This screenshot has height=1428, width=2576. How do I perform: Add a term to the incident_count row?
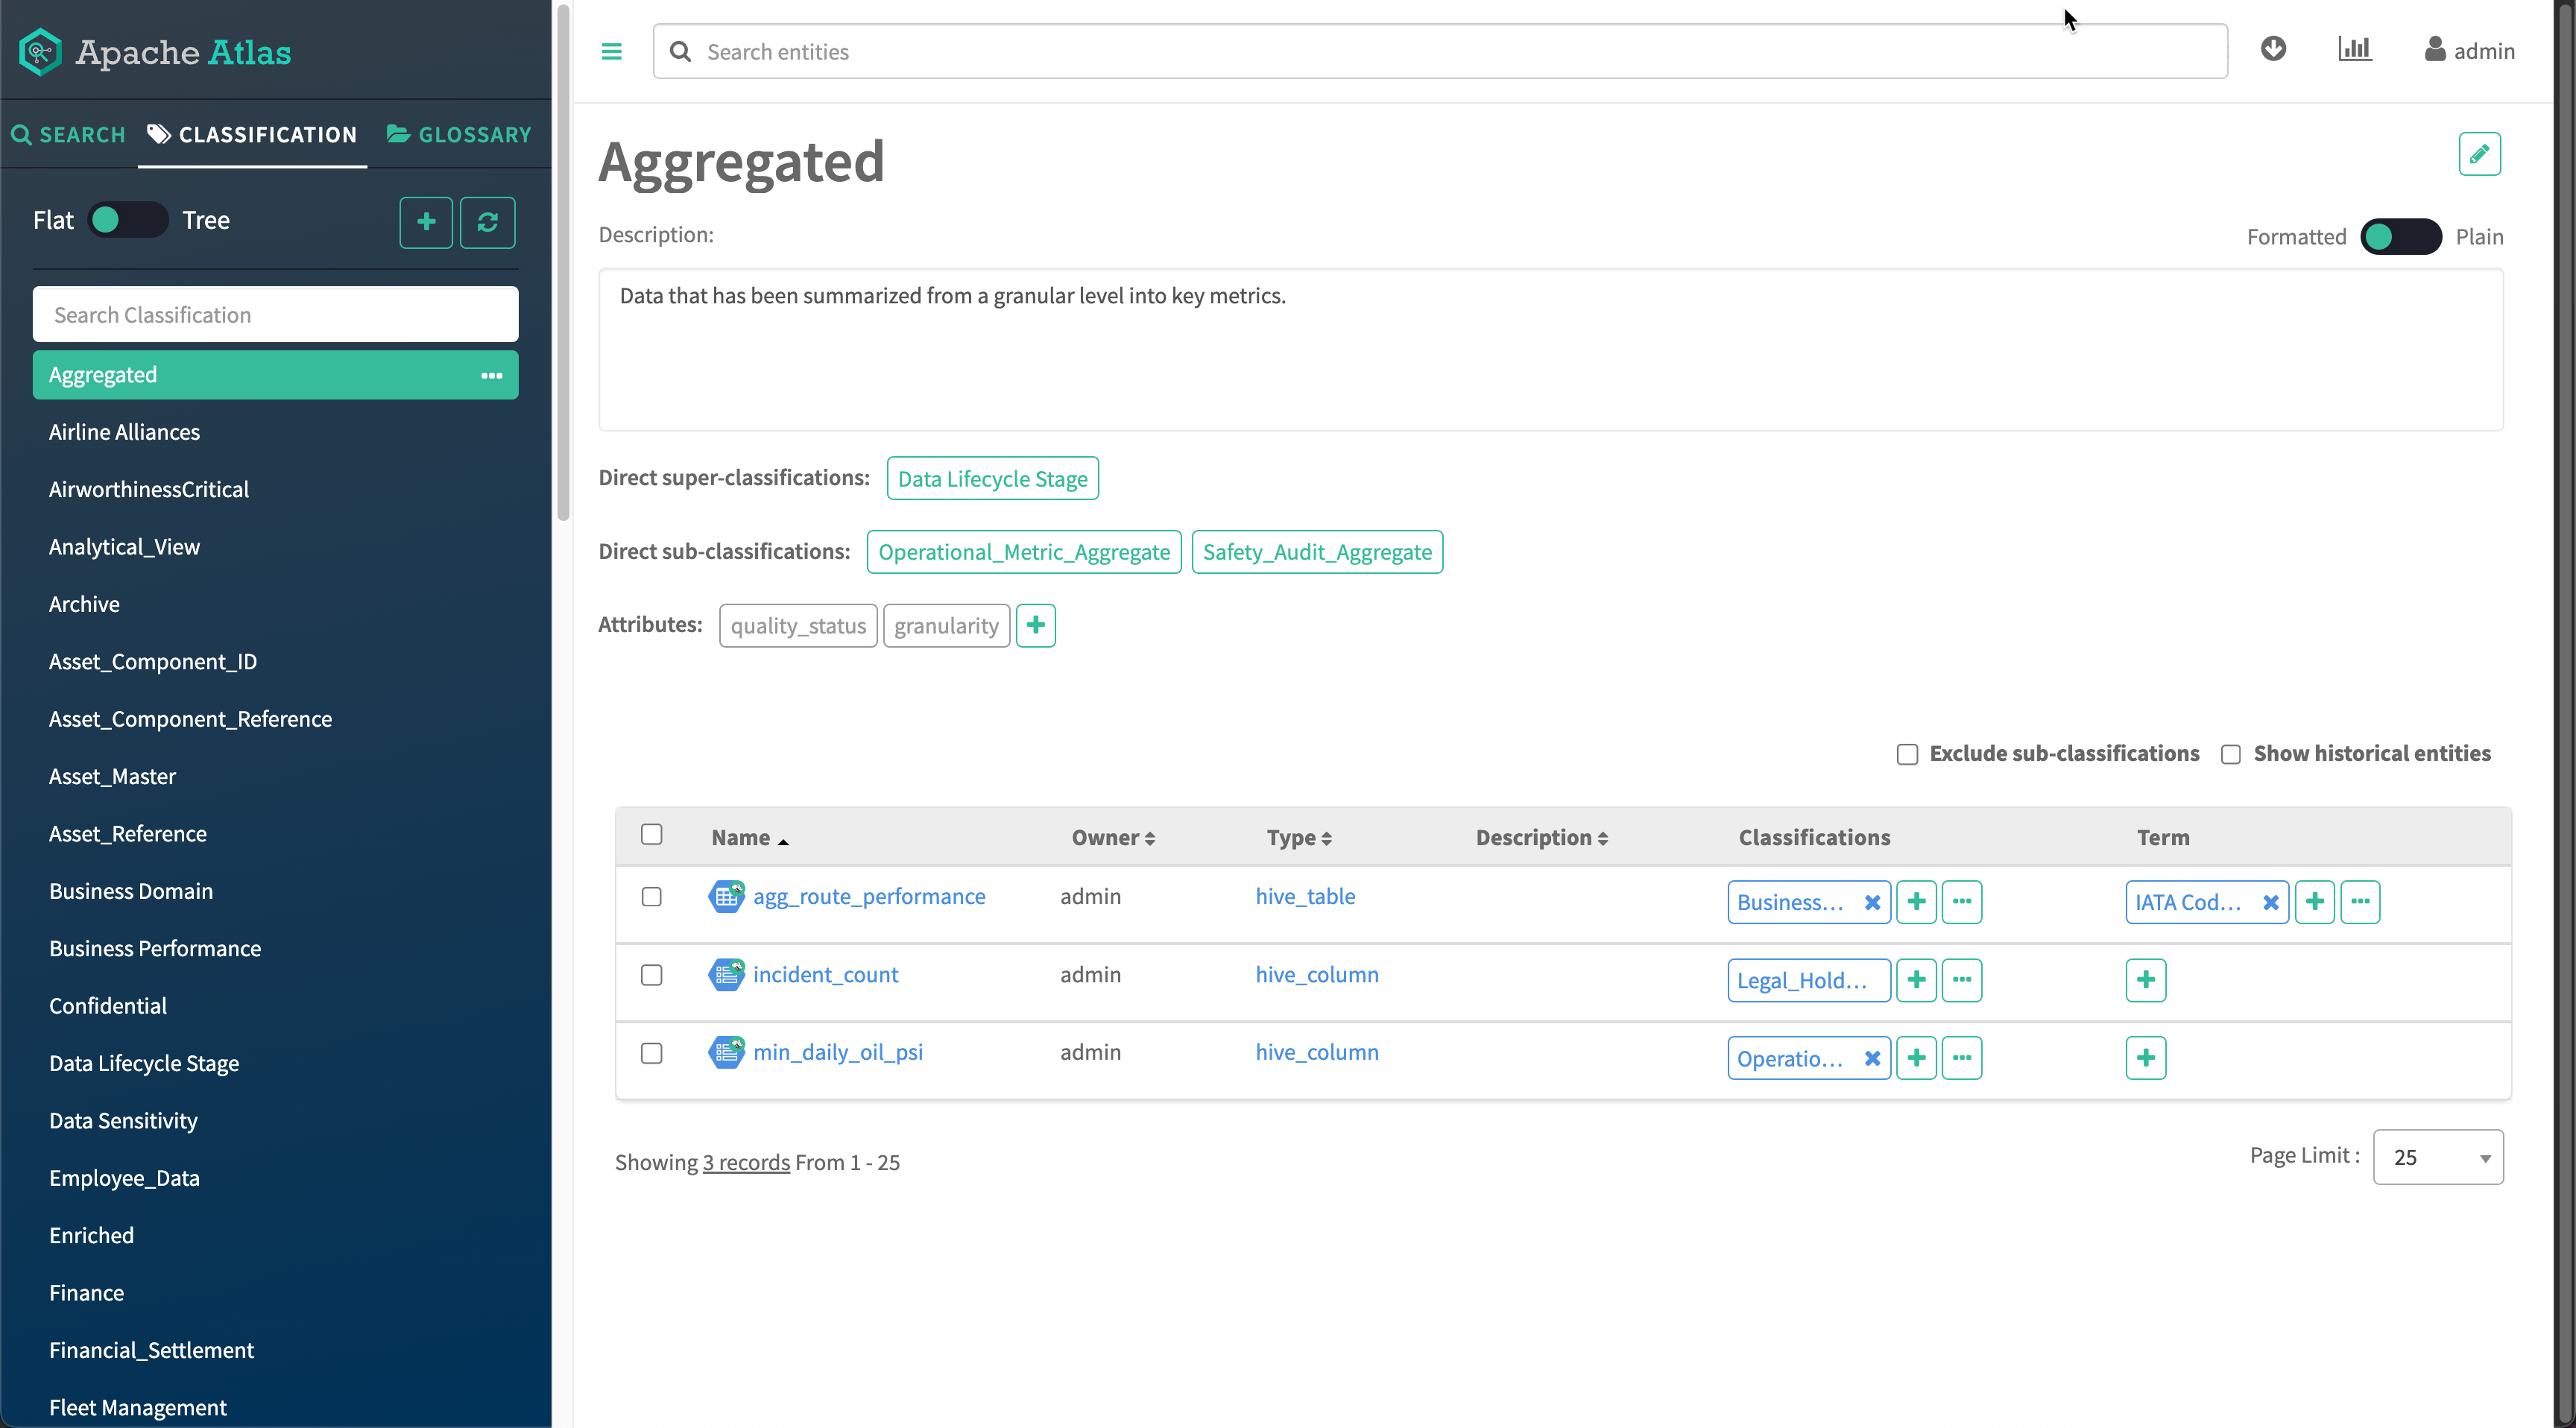click(2145, 980)
